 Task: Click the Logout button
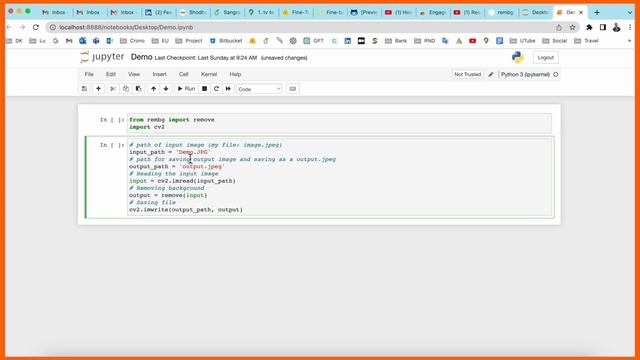point(546,58)
